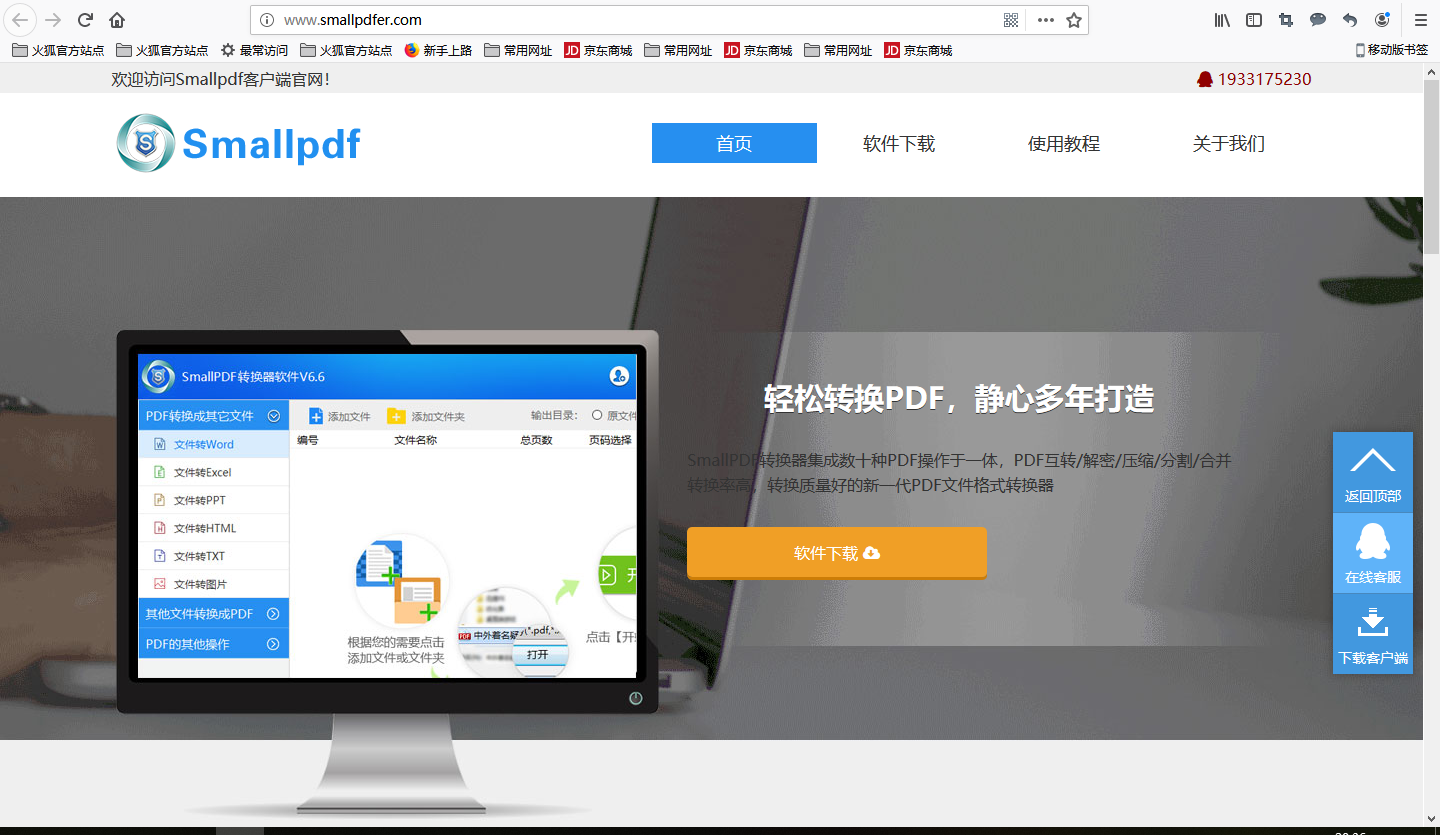This screenshot has width=1440, height=835.
Task: Click the orange 软件下载 button
Action: [x=837, y=553]
